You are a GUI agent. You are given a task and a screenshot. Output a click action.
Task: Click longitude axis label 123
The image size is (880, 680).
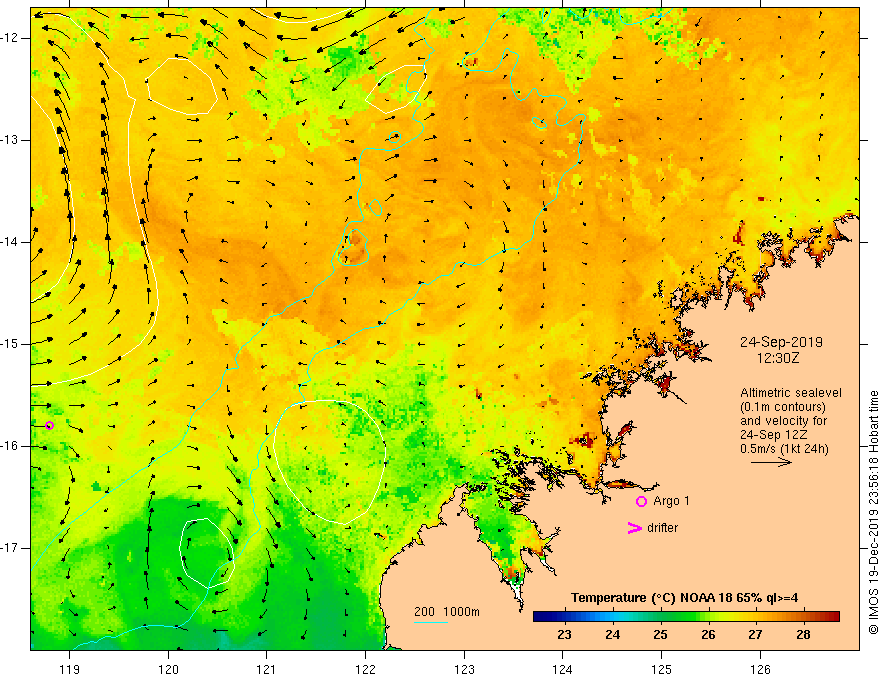464,669
